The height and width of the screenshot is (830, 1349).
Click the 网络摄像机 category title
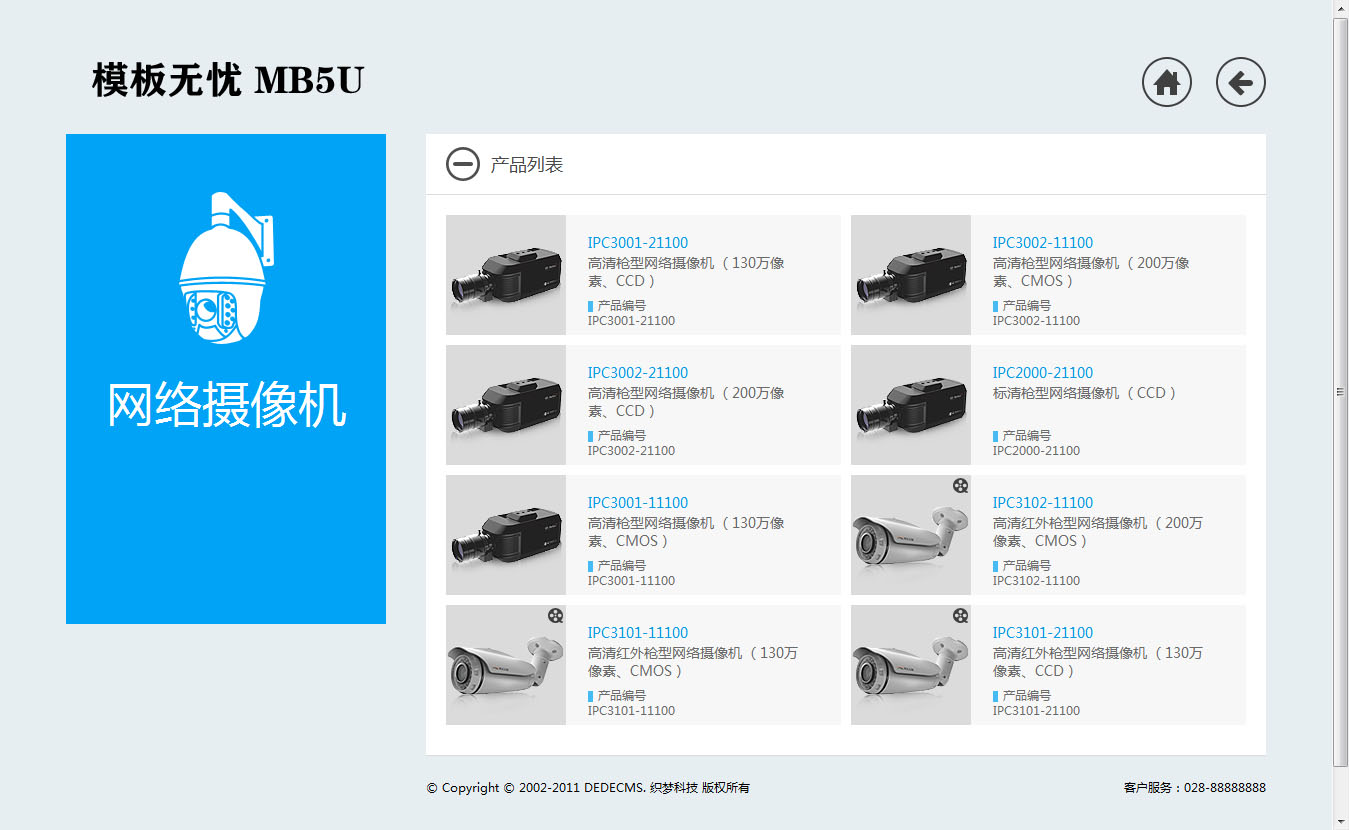point(226,406)
